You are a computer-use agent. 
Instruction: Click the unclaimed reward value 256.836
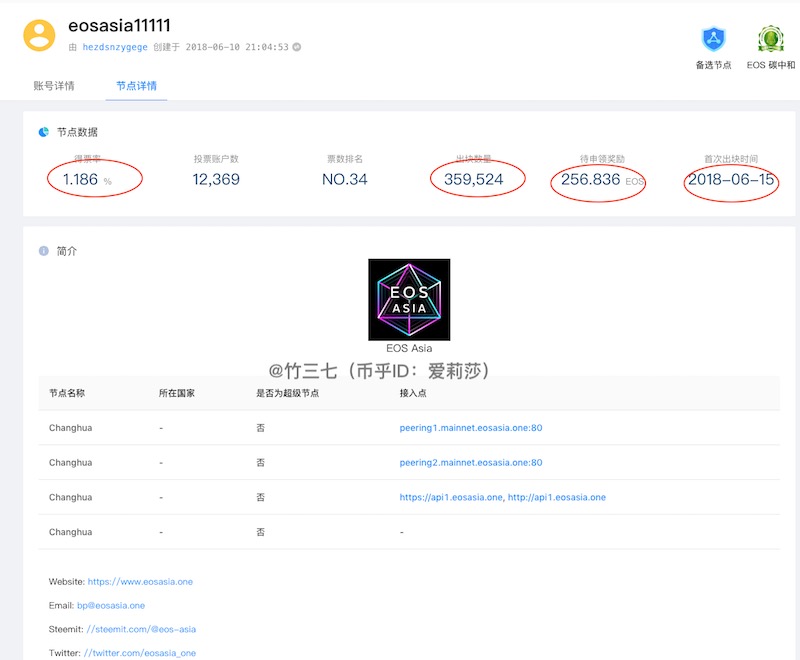pyautogui.click(x=590, y=180)
